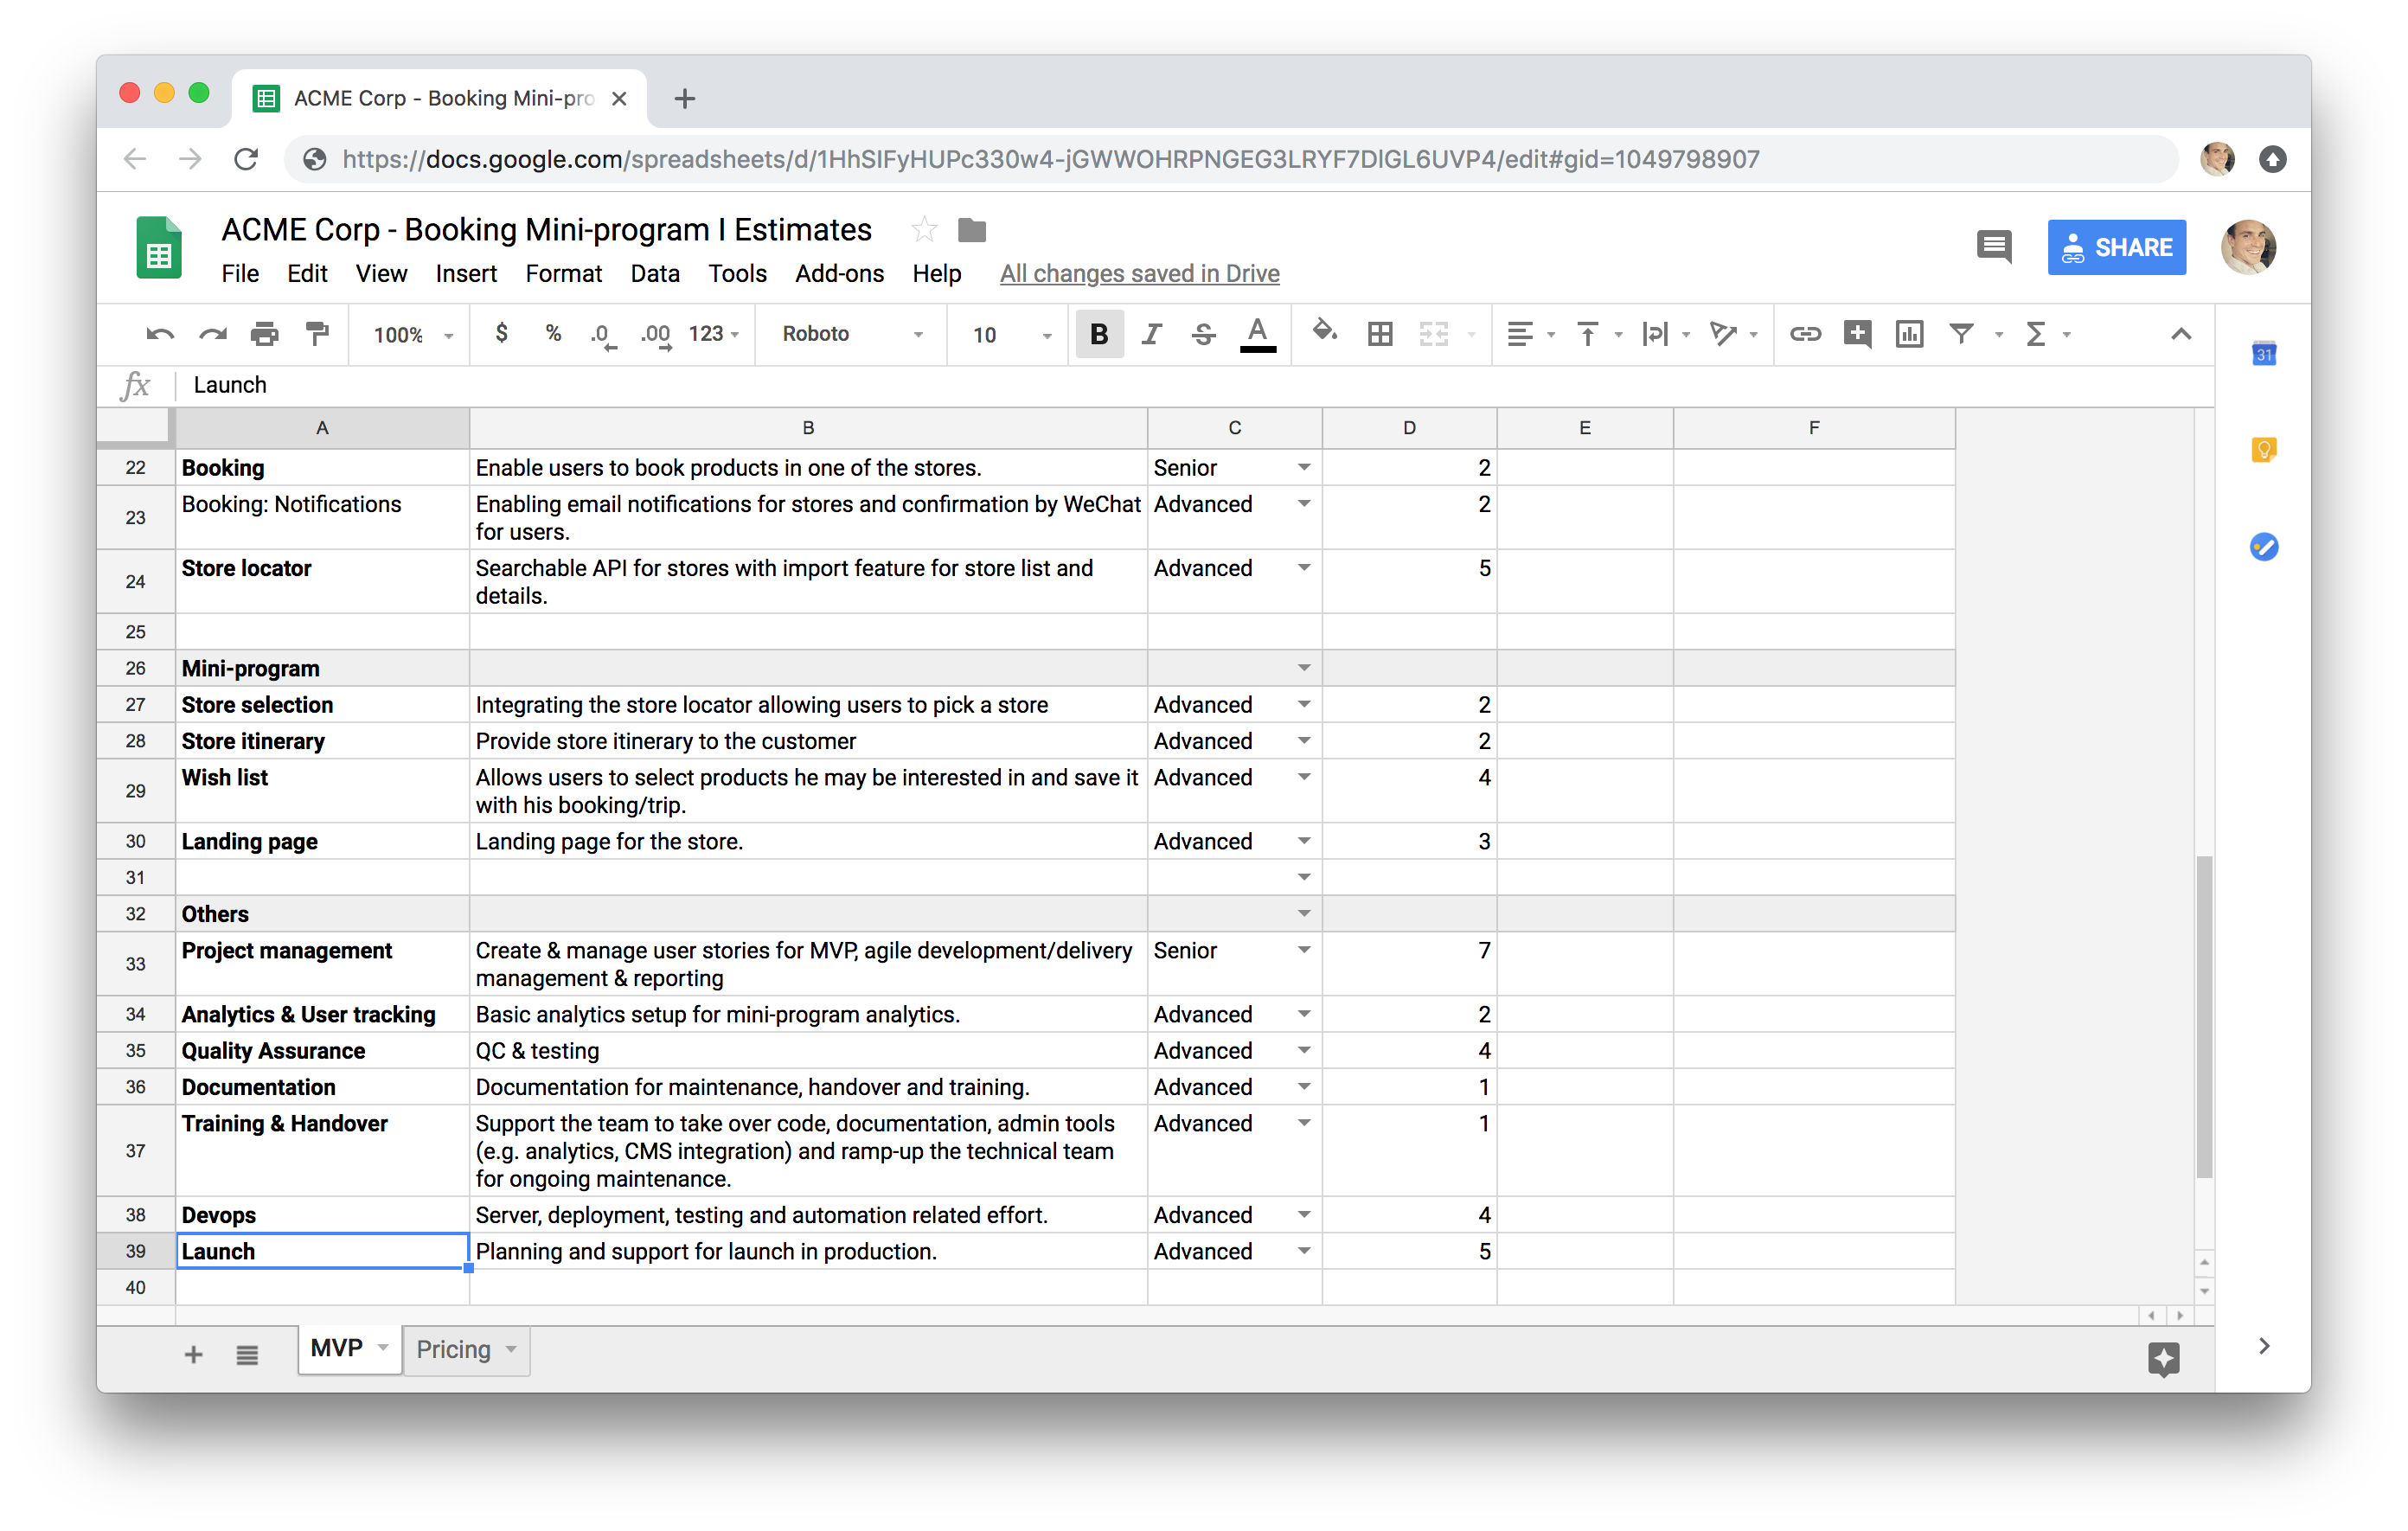2408x1531 pixels.
Task: Format as currency with dollar icon
Action: pyautogui.click(x=502, y=334)
